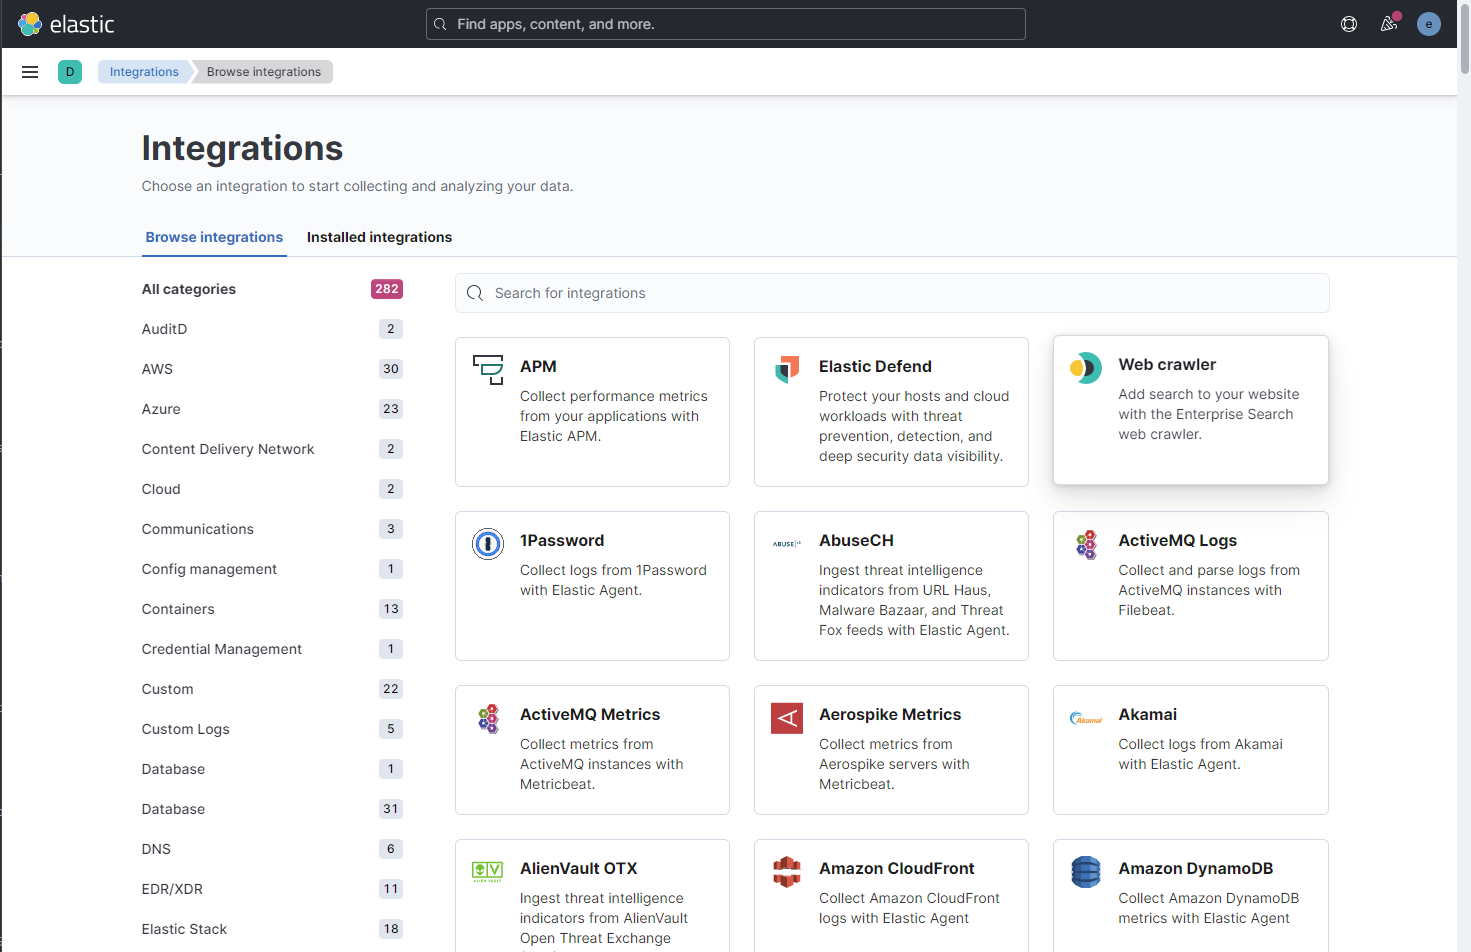Filter by the Cloud category

(x=272, y=489)
